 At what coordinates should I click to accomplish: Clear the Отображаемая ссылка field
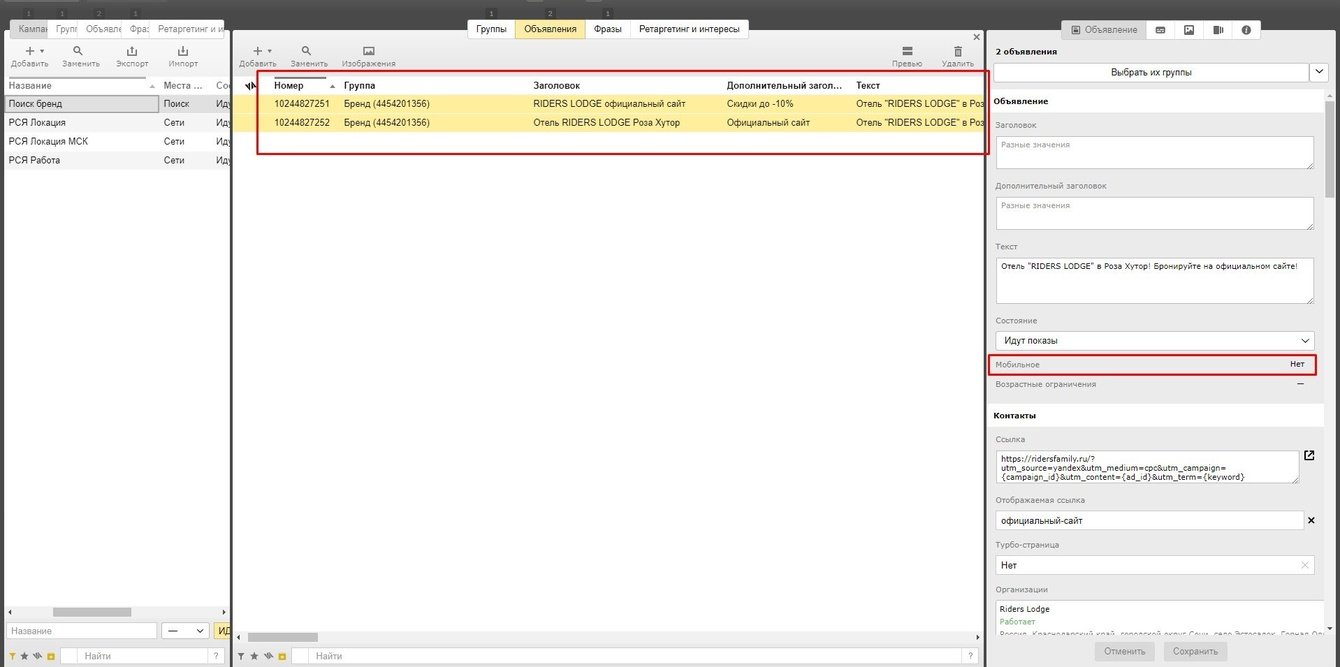tap(1310, 520)
